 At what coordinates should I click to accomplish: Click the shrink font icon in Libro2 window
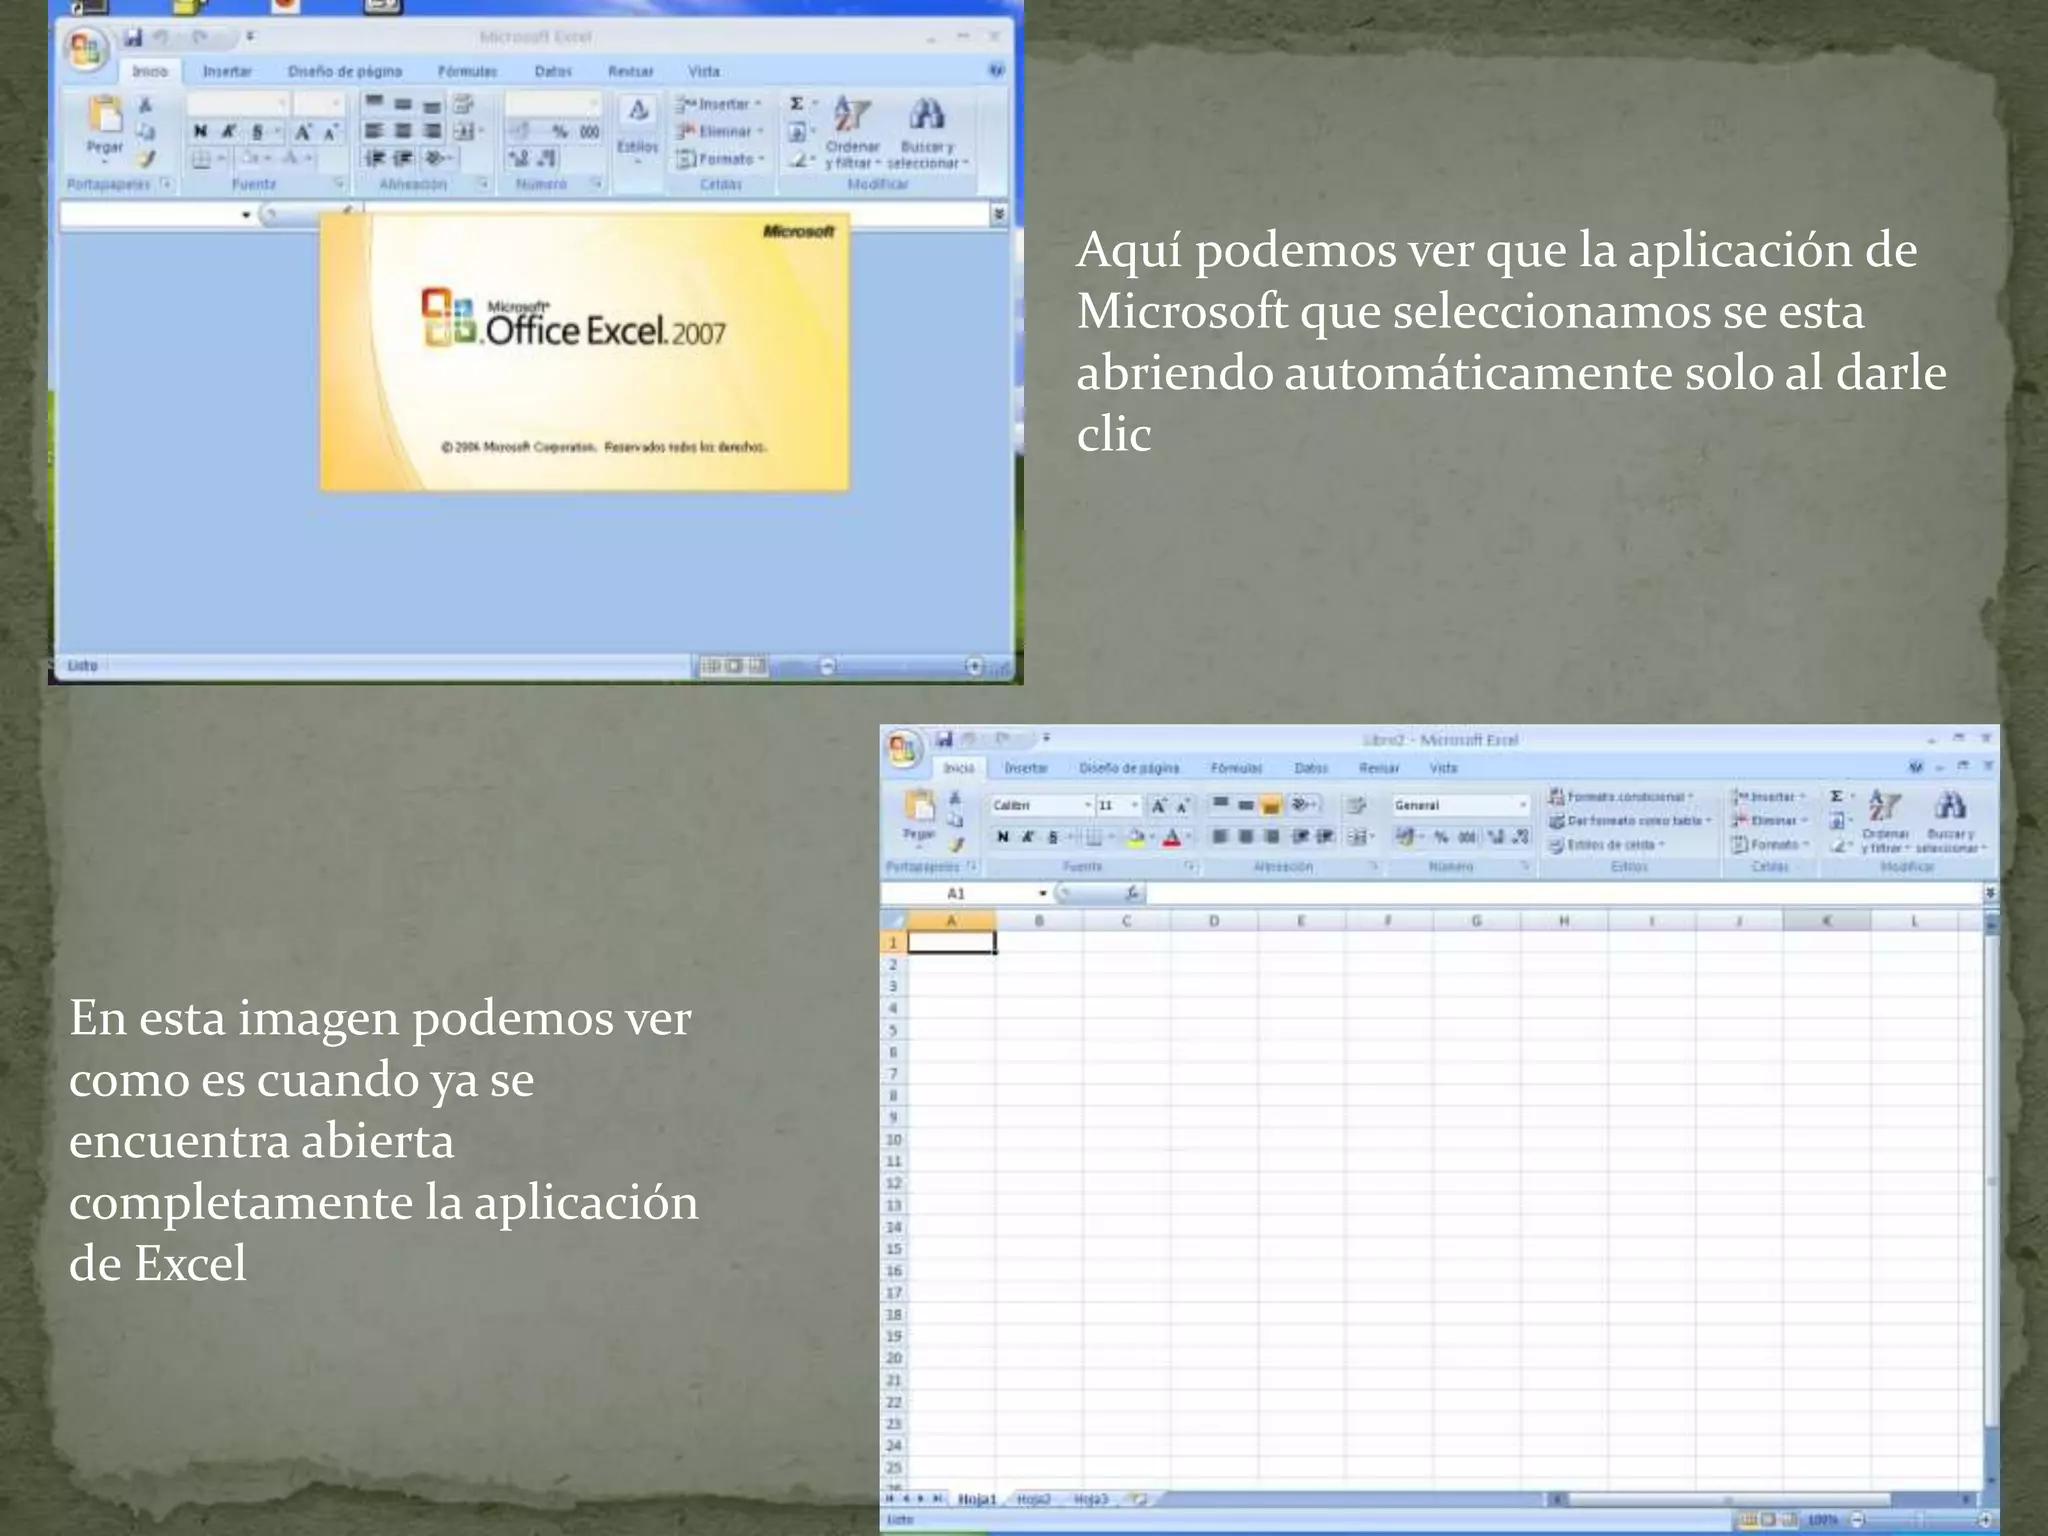[1183, 806]
